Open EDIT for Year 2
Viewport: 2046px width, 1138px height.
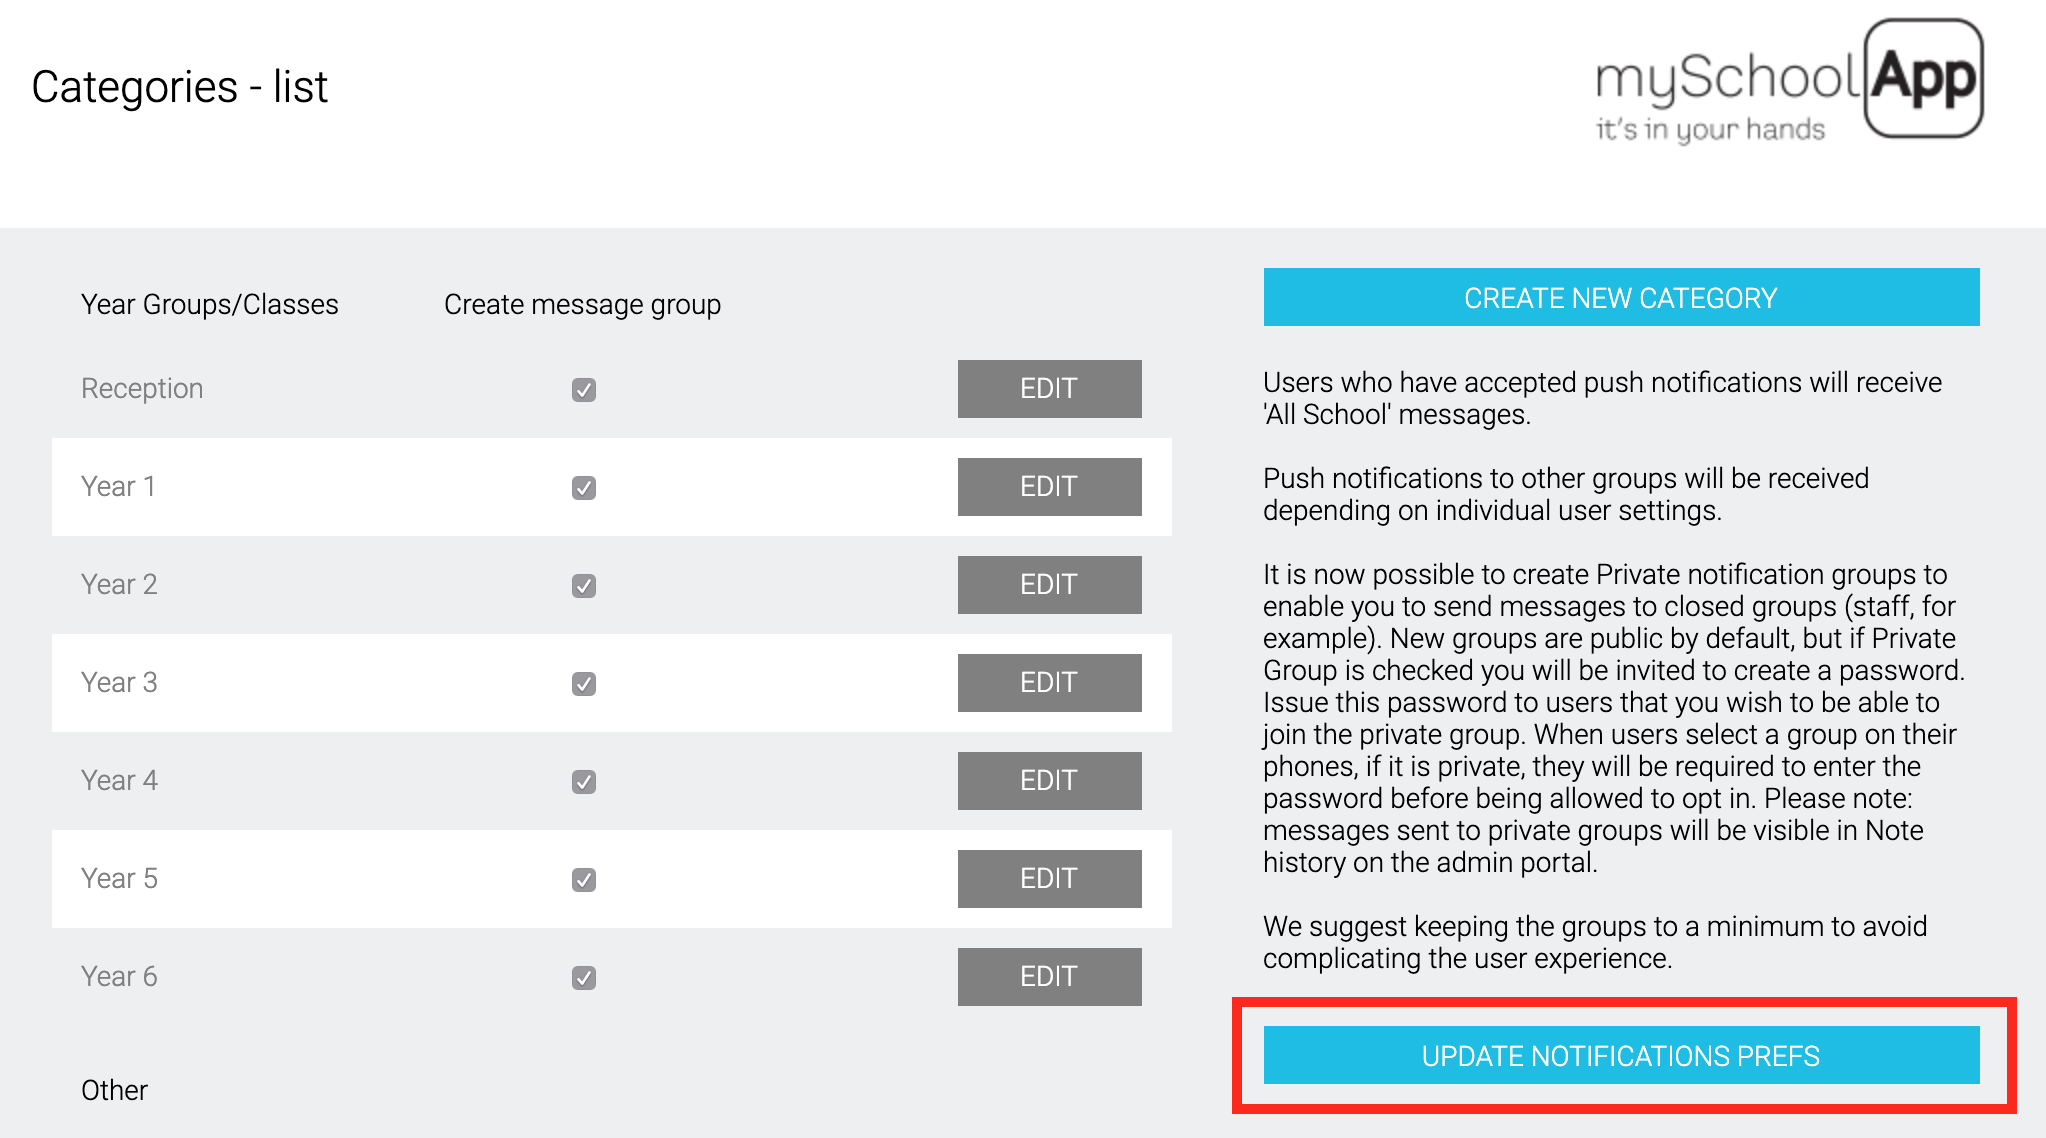(x=1049, y=585)
